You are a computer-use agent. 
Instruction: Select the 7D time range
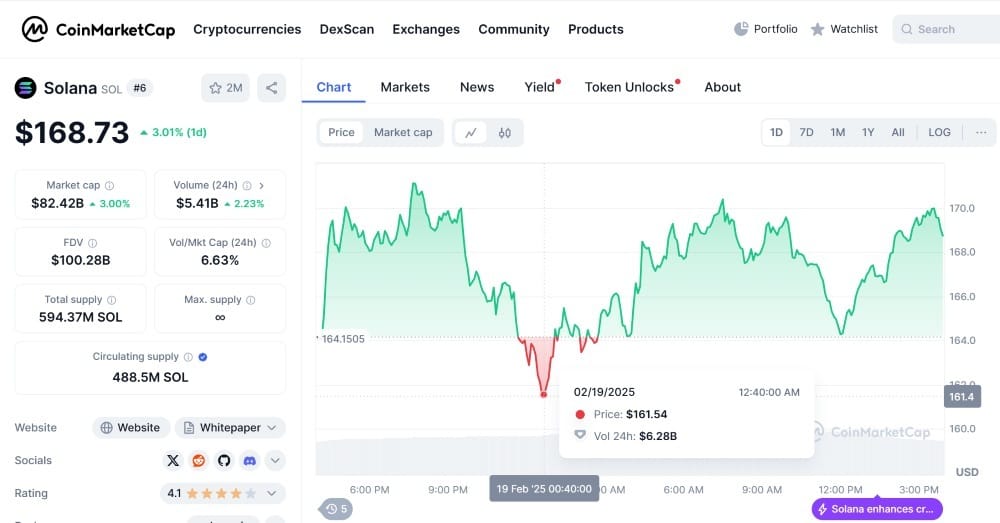click(x=806, y=132)
